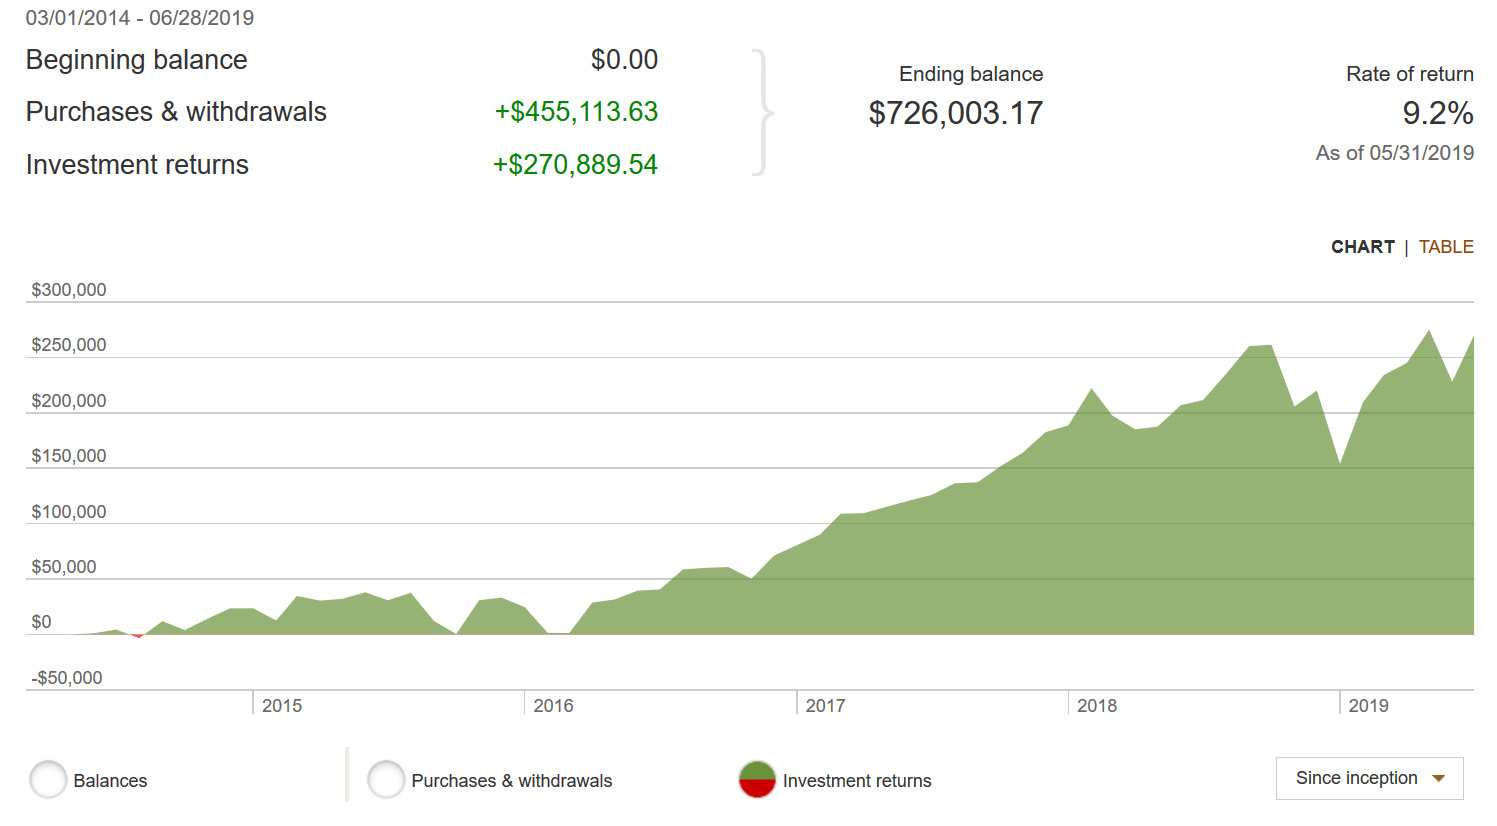Switch to the CHART view
1497x826 pixels.
[1362, 247]
